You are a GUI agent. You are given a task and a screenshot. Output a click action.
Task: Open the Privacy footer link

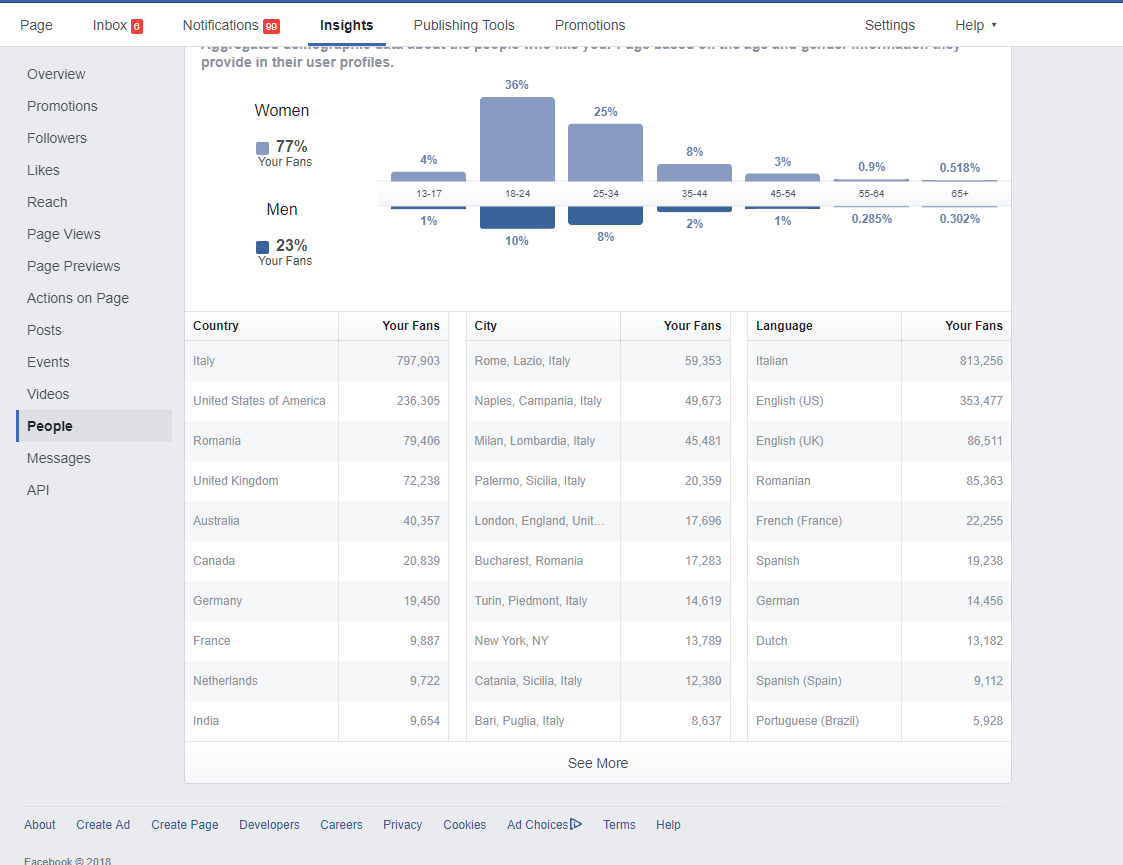[402, 825]
